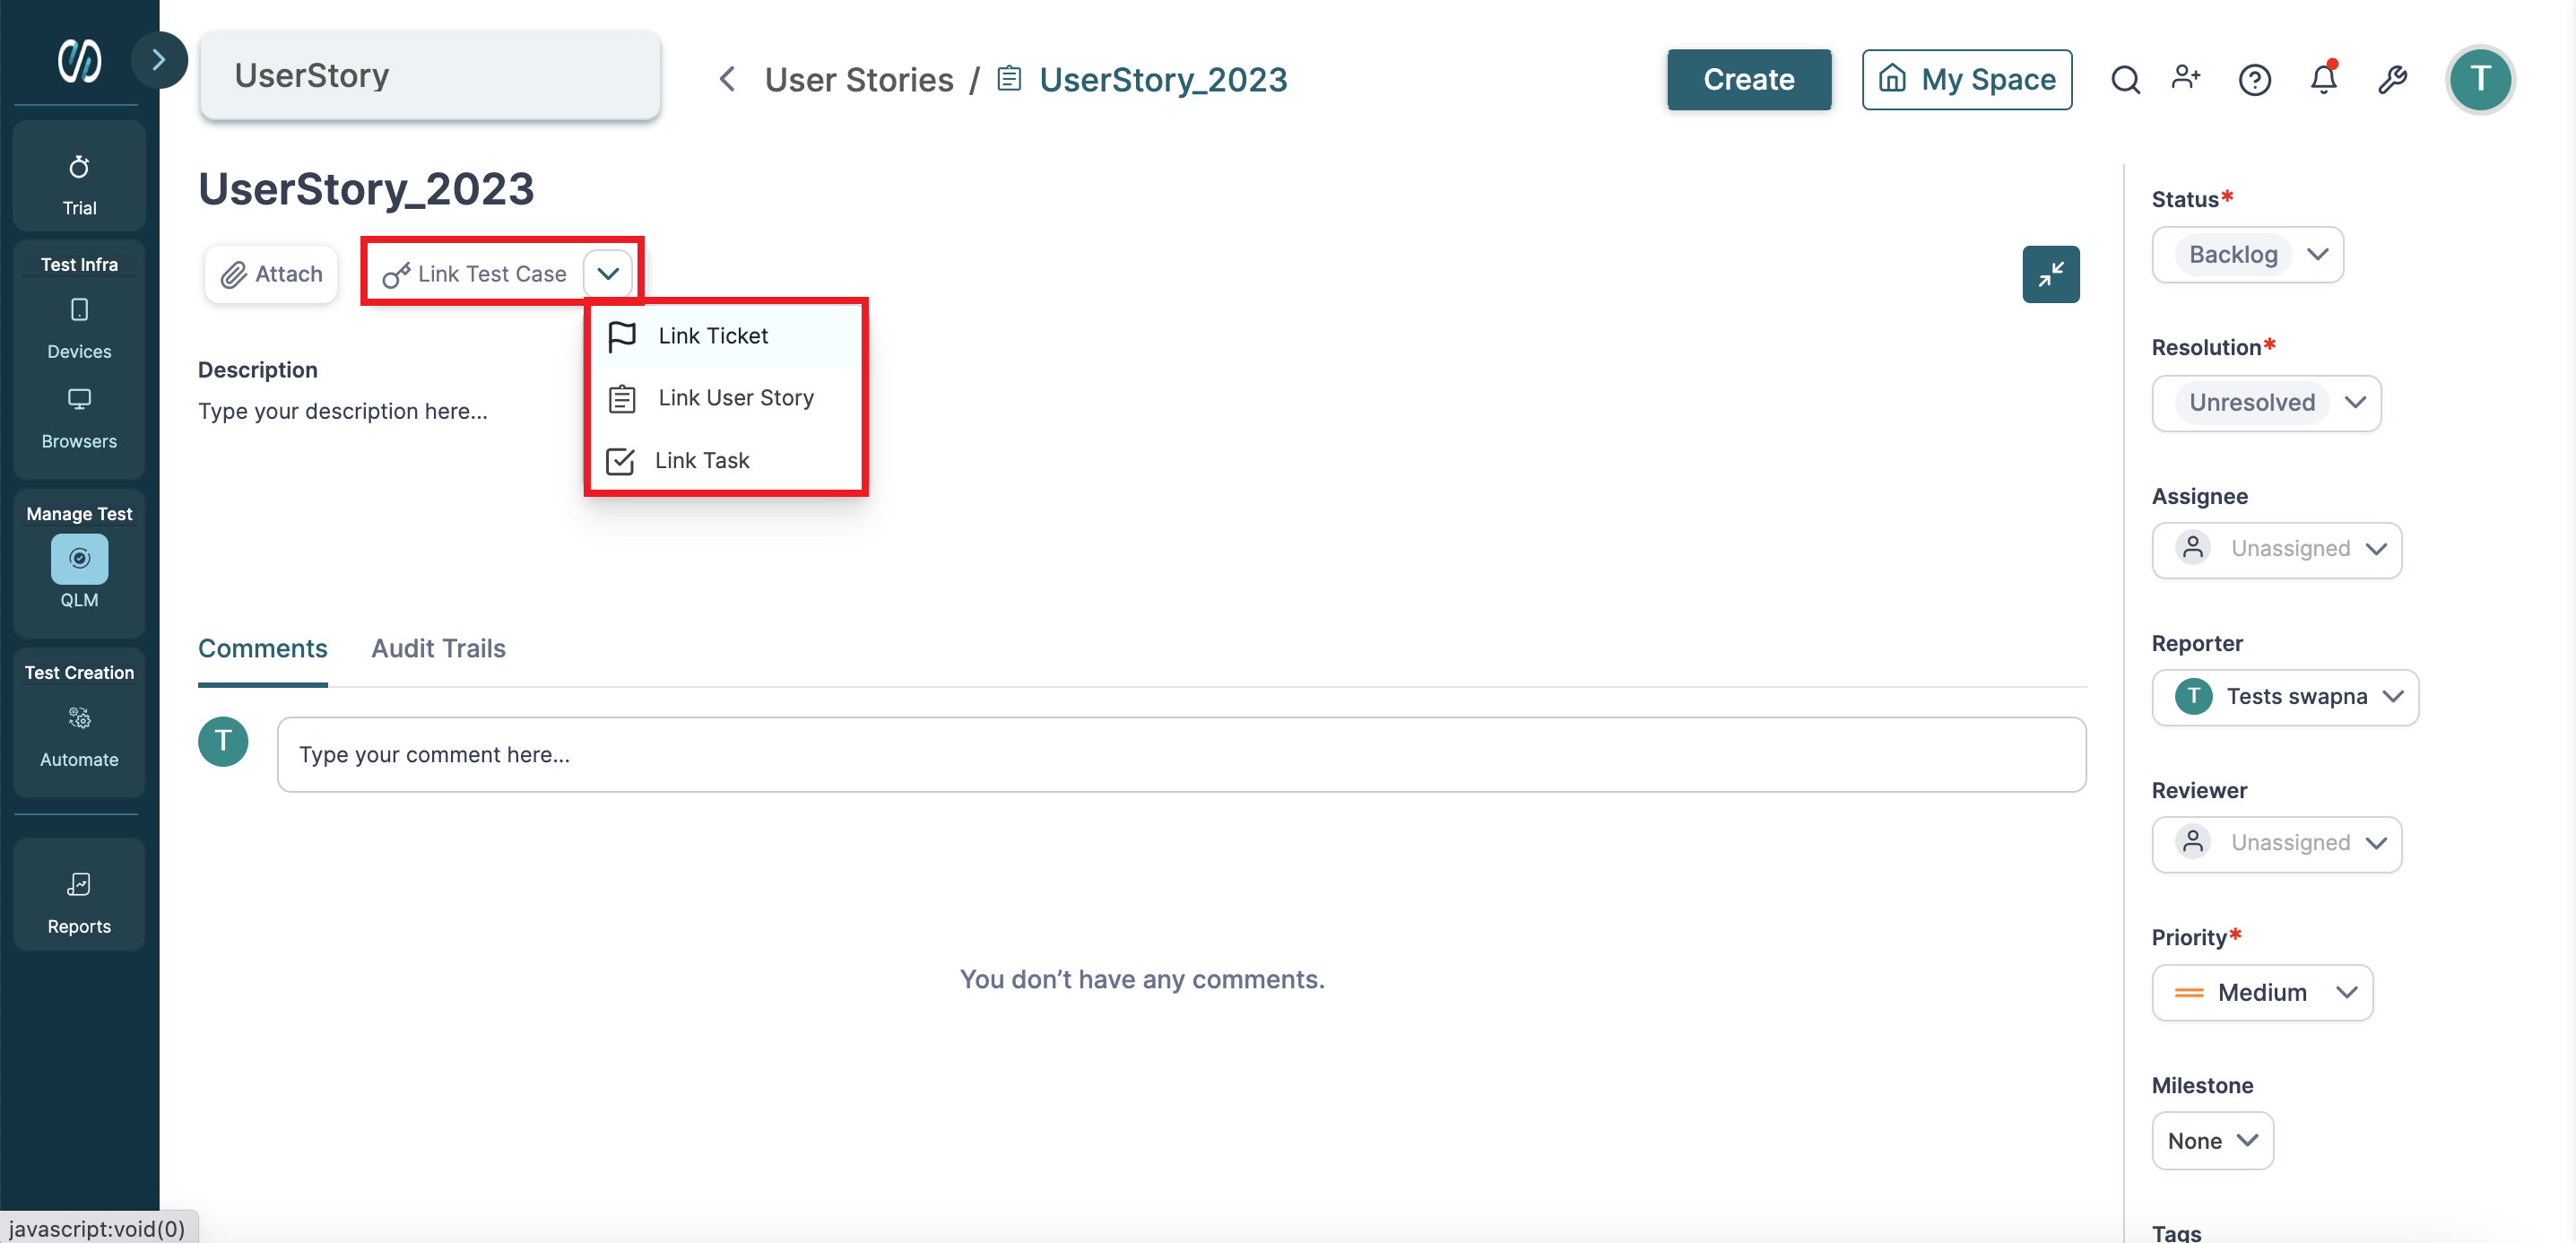Open the notifications bell
2576x1243 pixels.
click(x=2324, y=78)
